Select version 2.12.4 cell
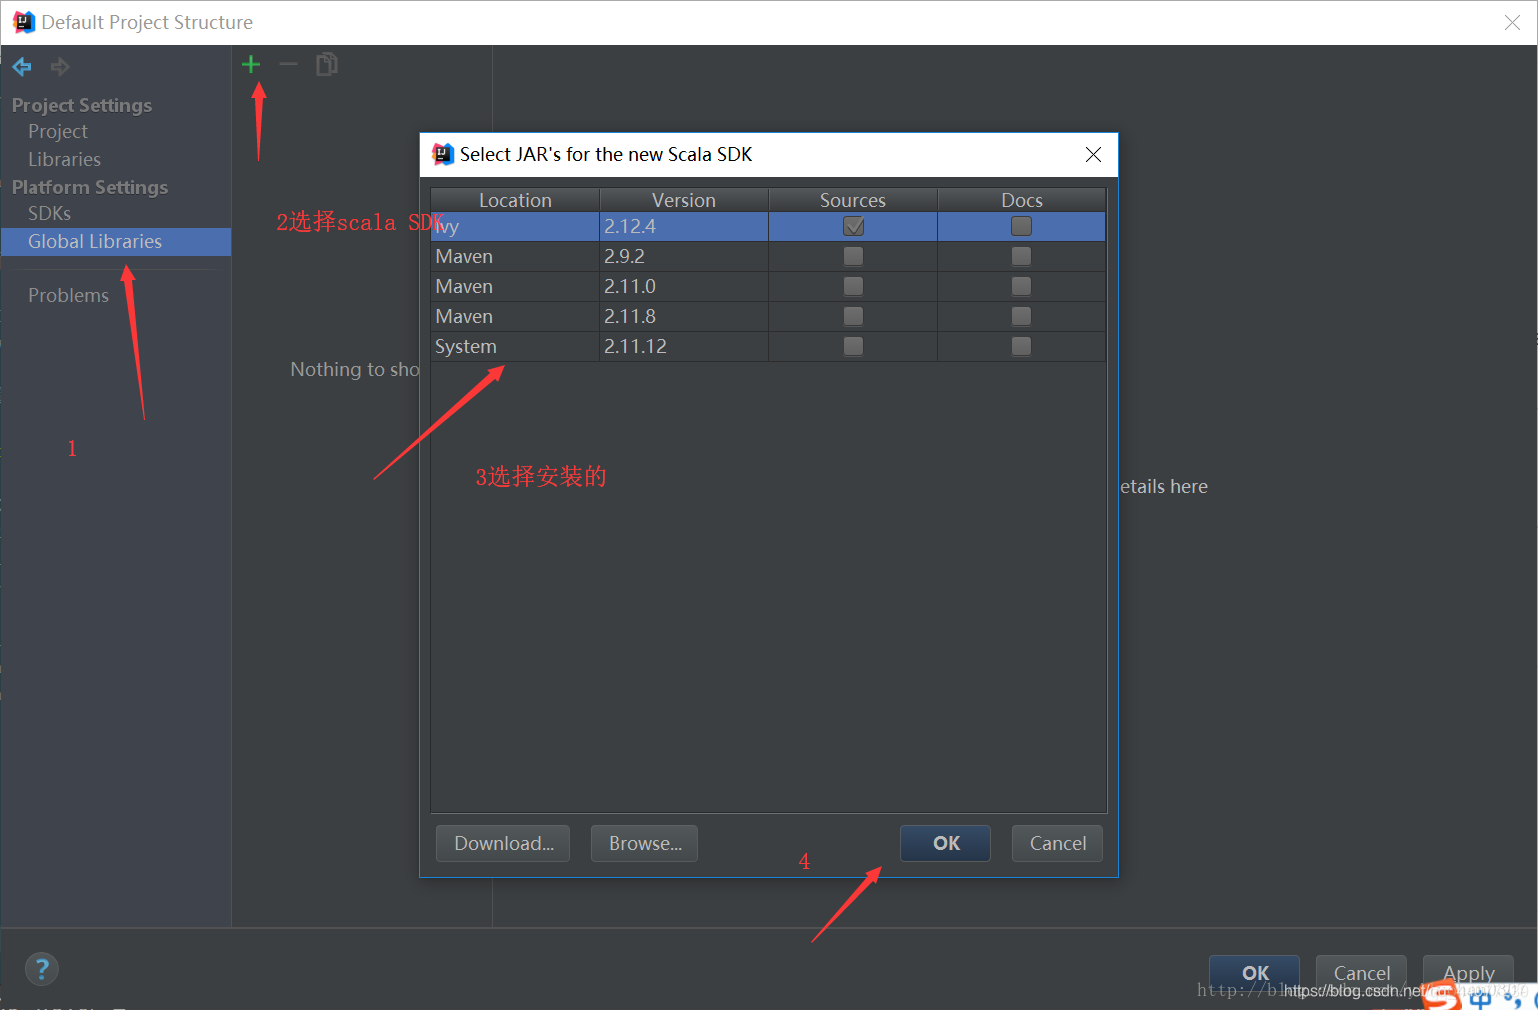The width and height of the screenshot is (1538, 1010). click(684, 226)
